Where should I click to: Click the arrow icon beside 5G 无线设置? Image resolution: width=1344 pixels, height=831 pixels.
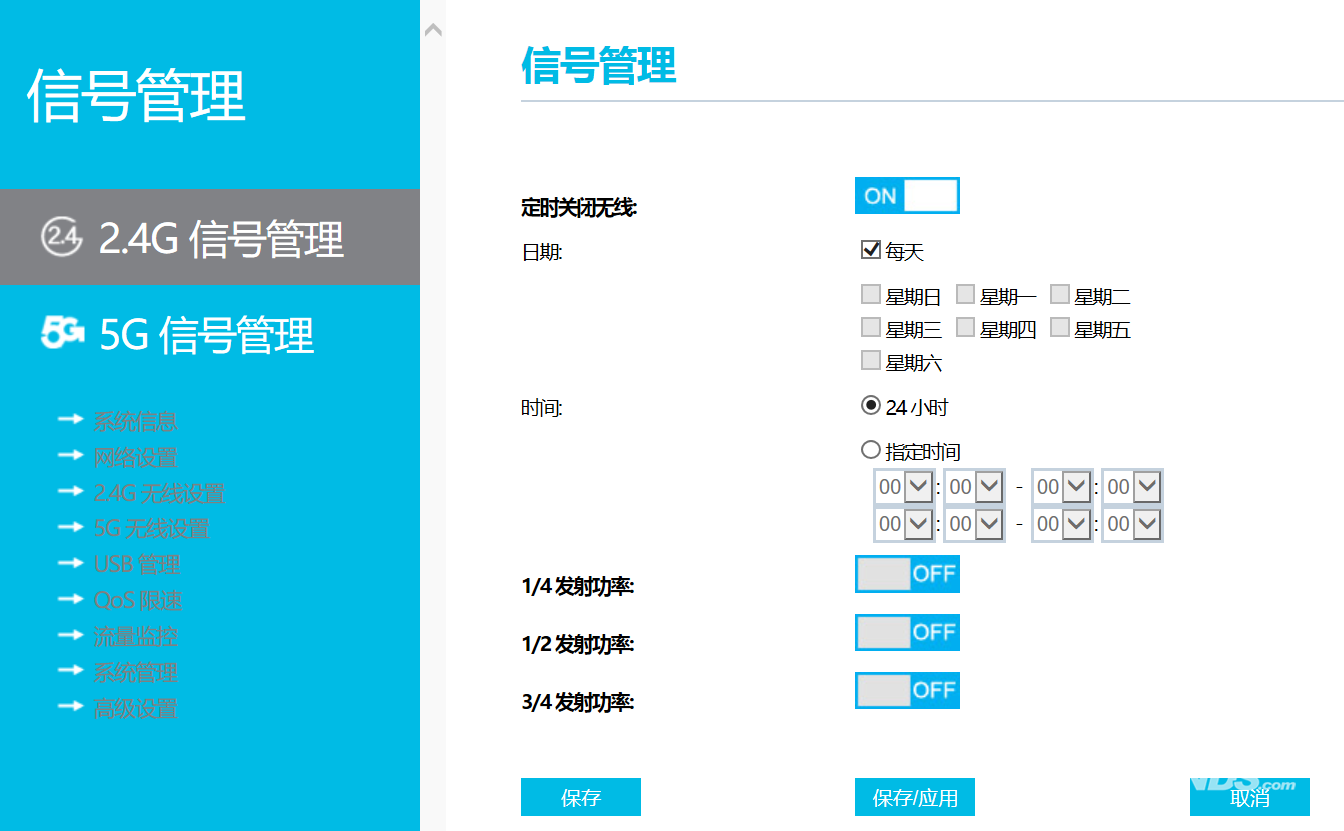[71, 527]
